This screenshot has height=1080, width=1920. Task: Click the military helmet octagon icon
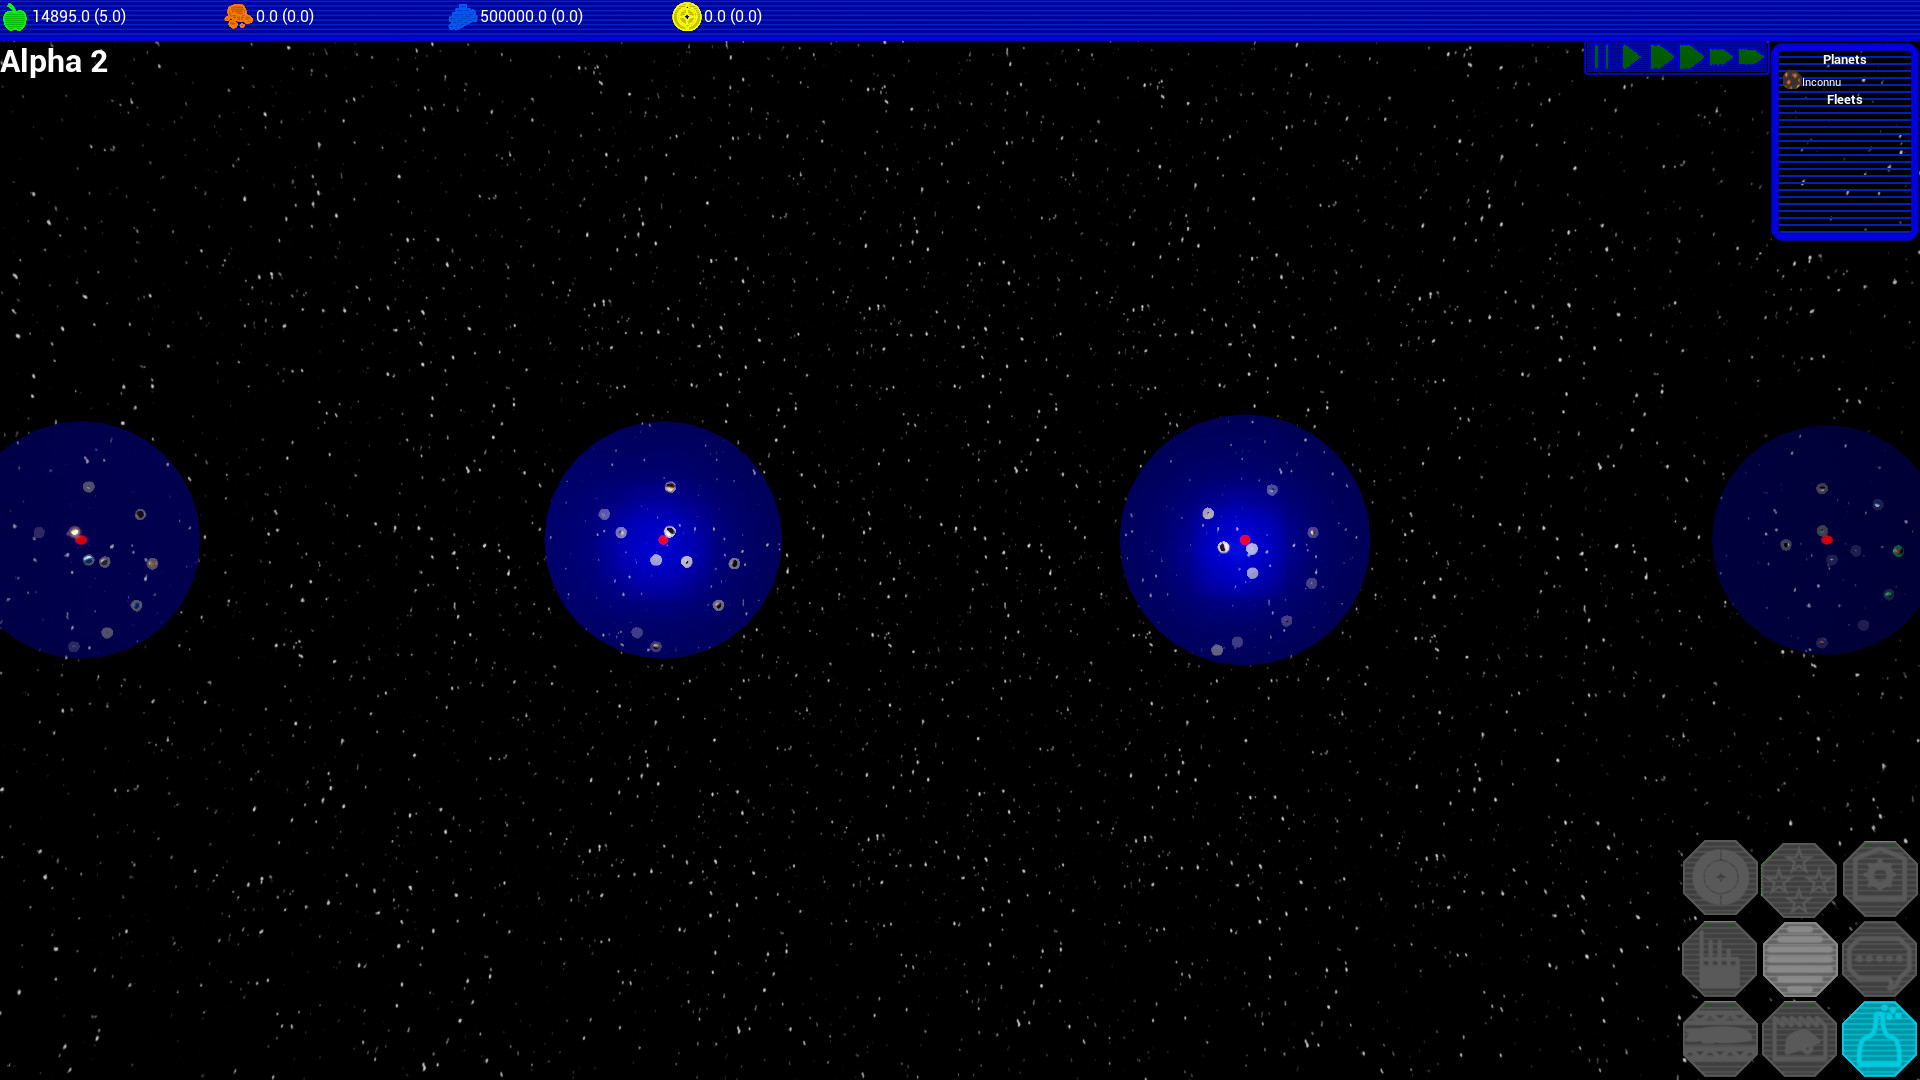point(1800,1037)
